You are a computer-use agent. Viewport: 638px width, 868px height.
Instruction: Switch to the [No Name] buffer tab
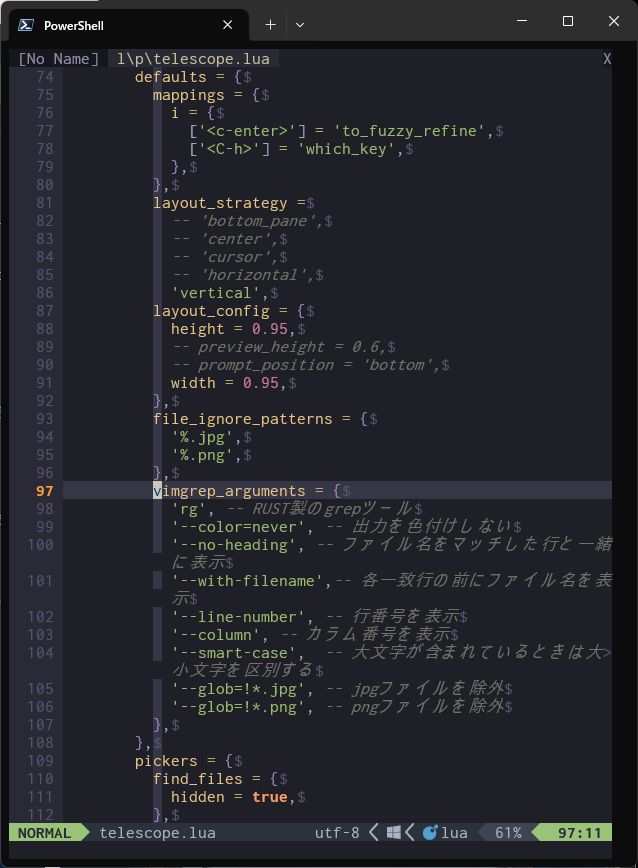pos(58,59)
